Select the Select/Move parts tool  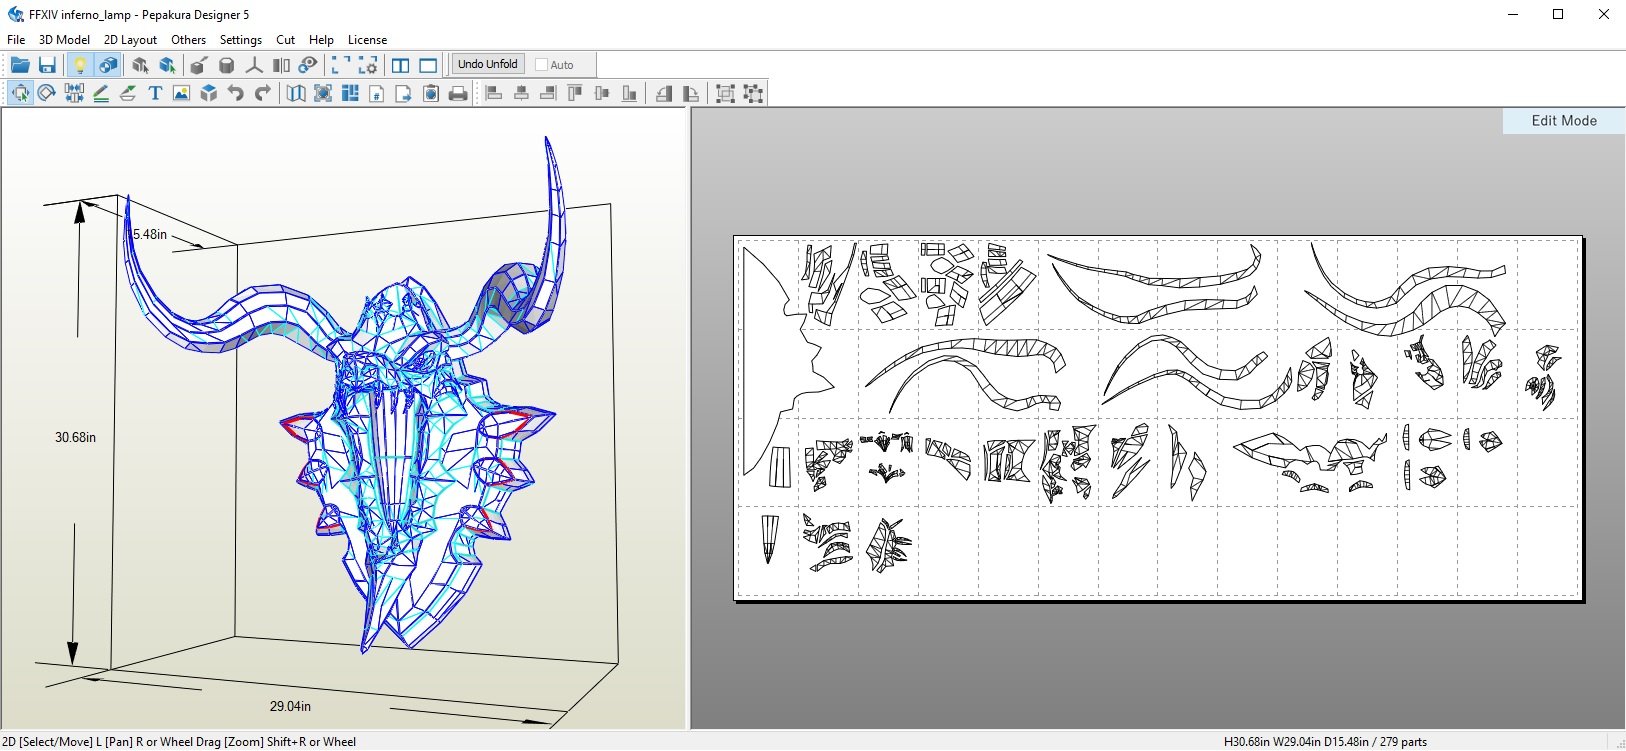point(20,93)
